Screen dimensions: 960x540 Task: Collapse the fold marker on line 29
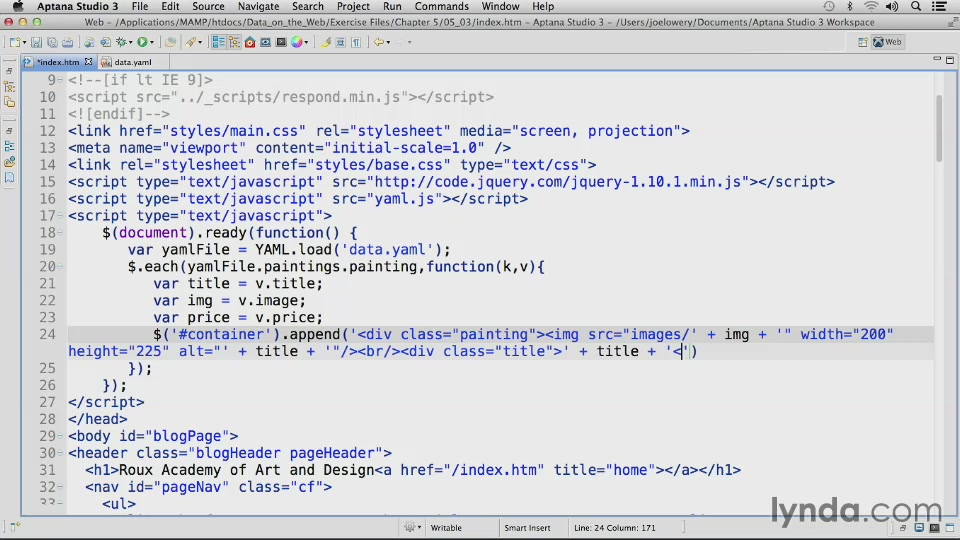coord(60,436)
